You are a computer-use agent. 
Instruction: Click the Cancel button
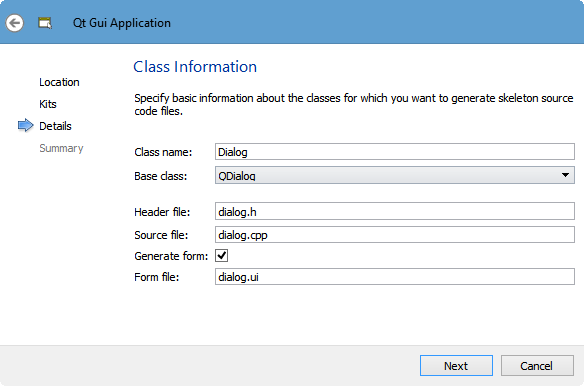point(537,366)
